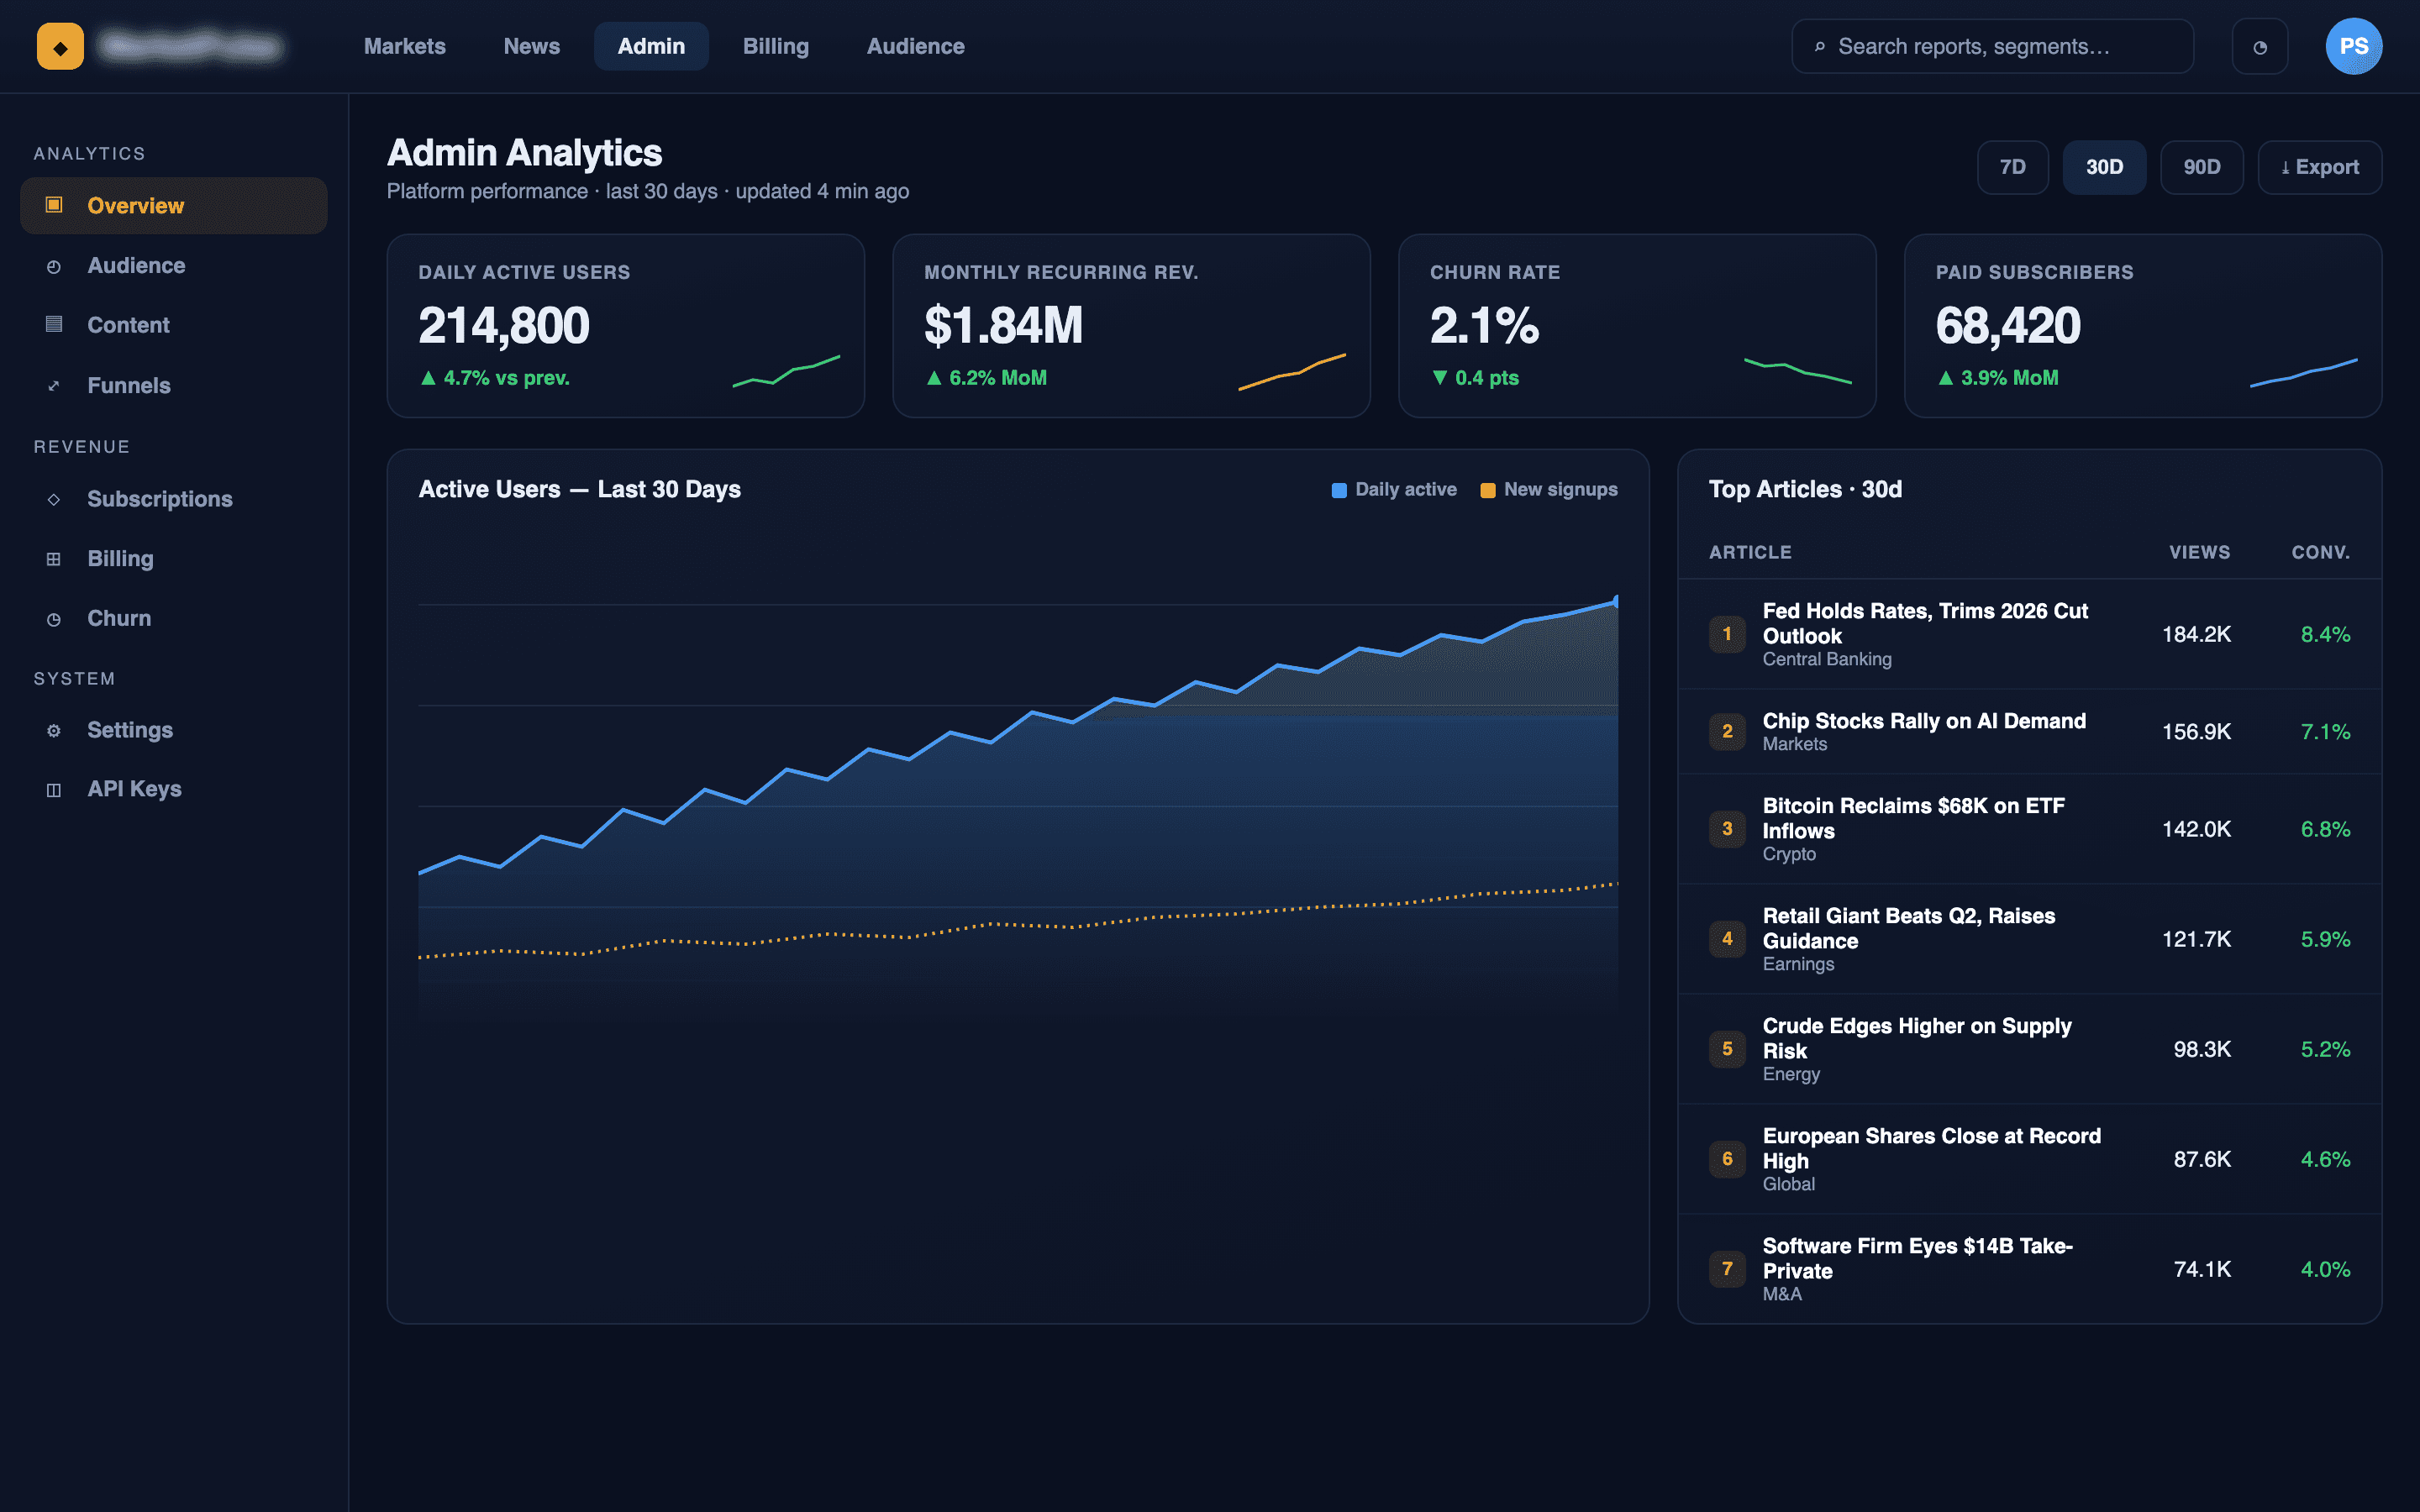2420x1512 pixels.
Task: Toggle the New signups legend series
Action: coord(1549,490)
